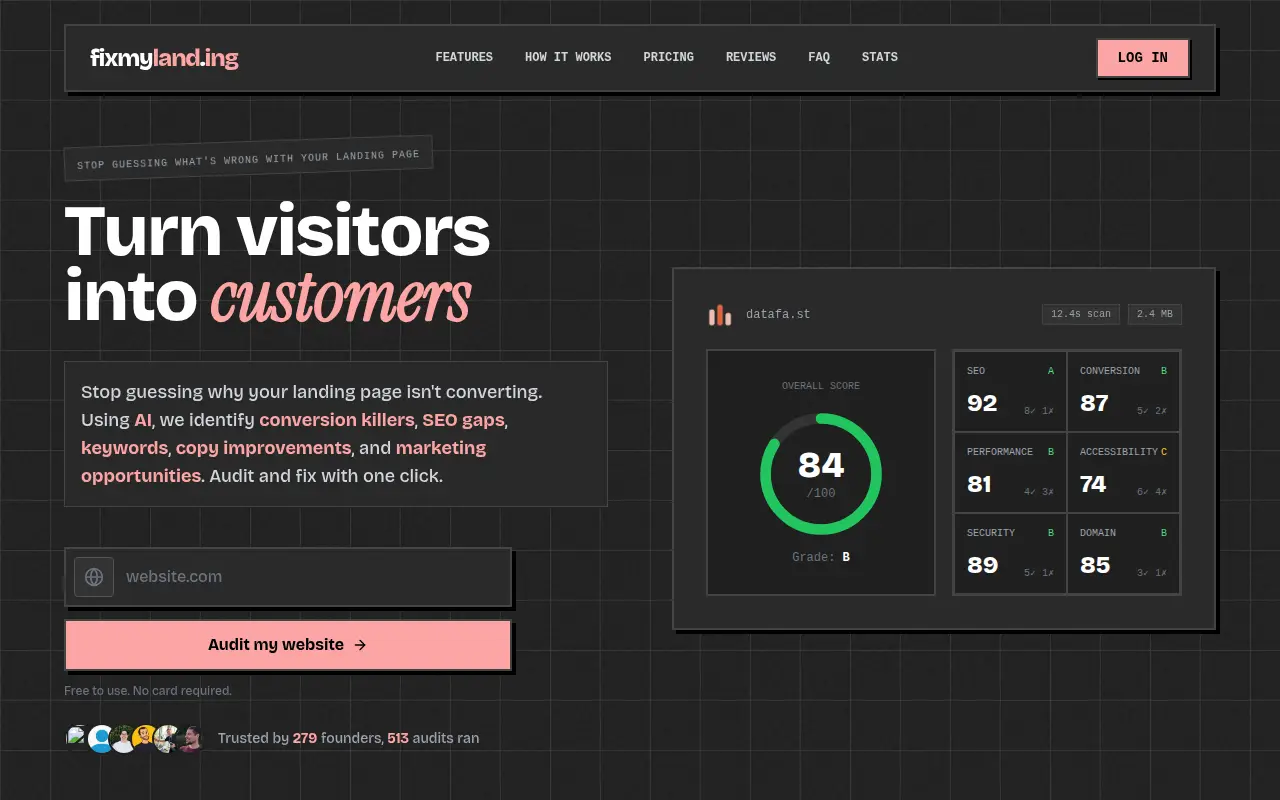Click the Log In button
This screenshot has width=1280, height=800.
click(x=1143, y=58)
